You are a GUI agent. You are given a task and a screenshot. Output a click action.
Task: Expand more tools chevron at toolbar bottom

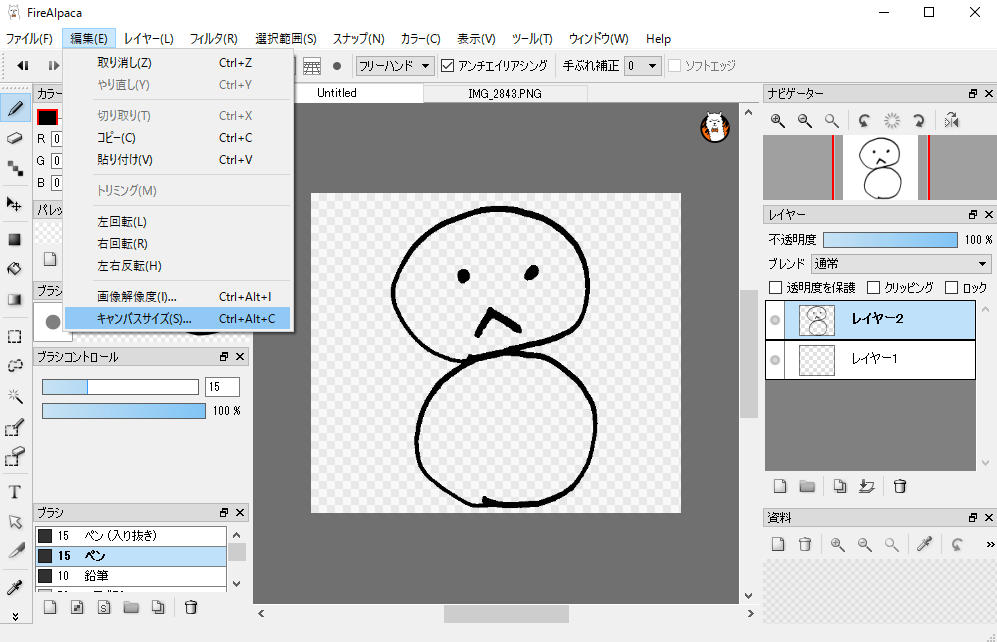pos(15,616)
